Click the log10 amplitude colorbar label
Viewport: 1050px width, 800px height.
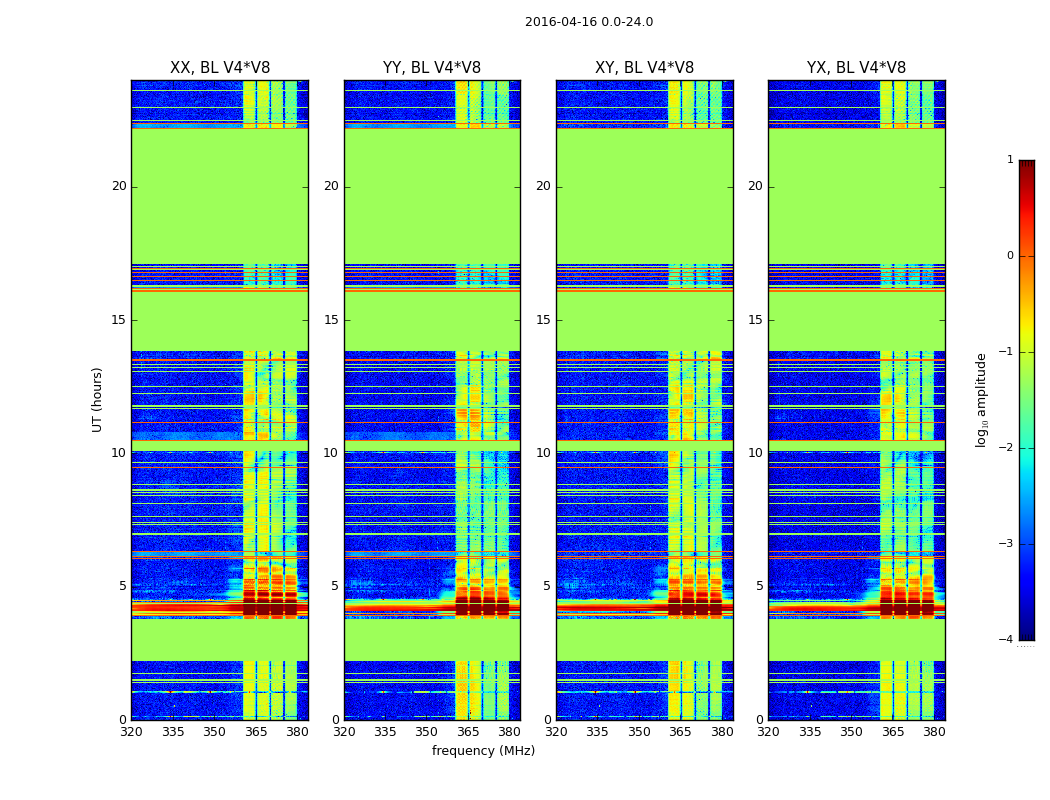[981, 400]
